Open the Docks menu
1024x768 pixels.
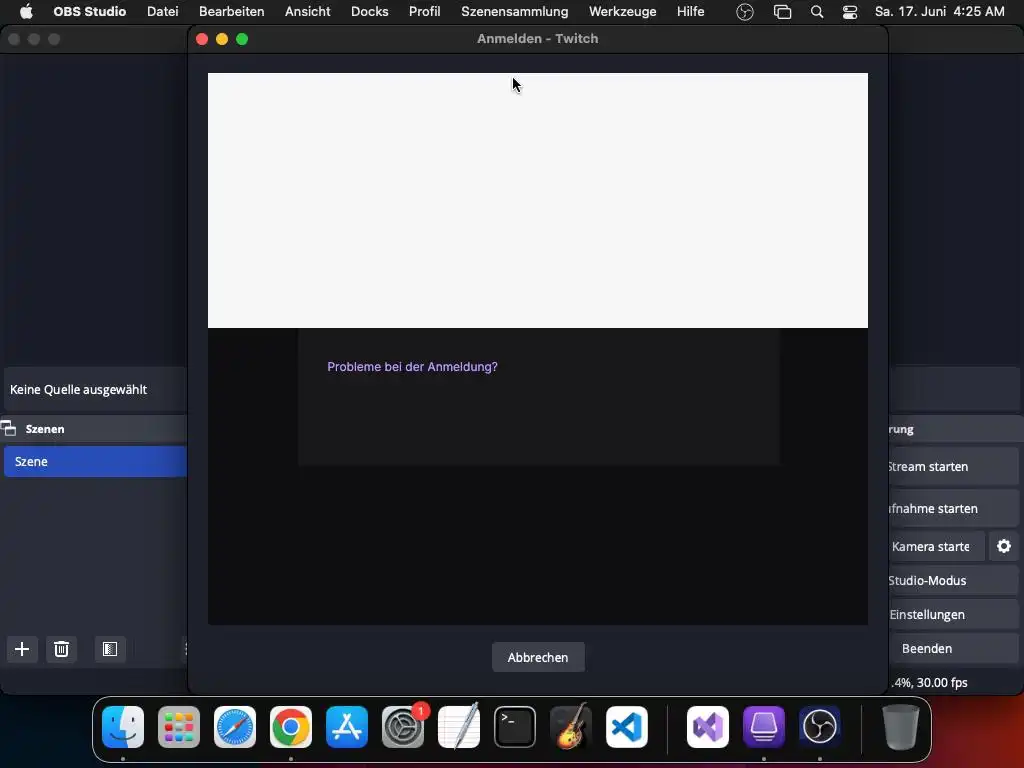[370, 11]
